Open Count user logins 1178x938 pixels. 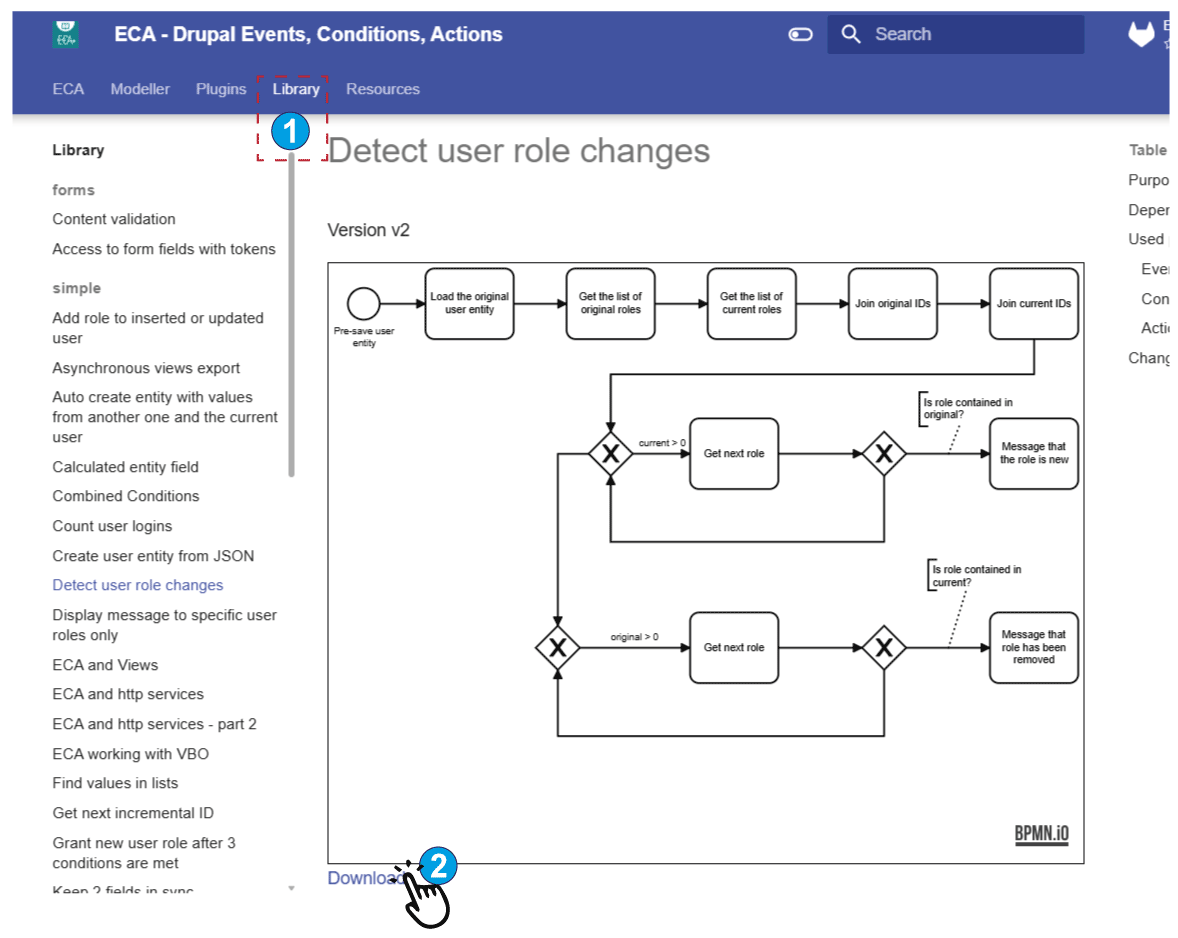coord(113,526)
